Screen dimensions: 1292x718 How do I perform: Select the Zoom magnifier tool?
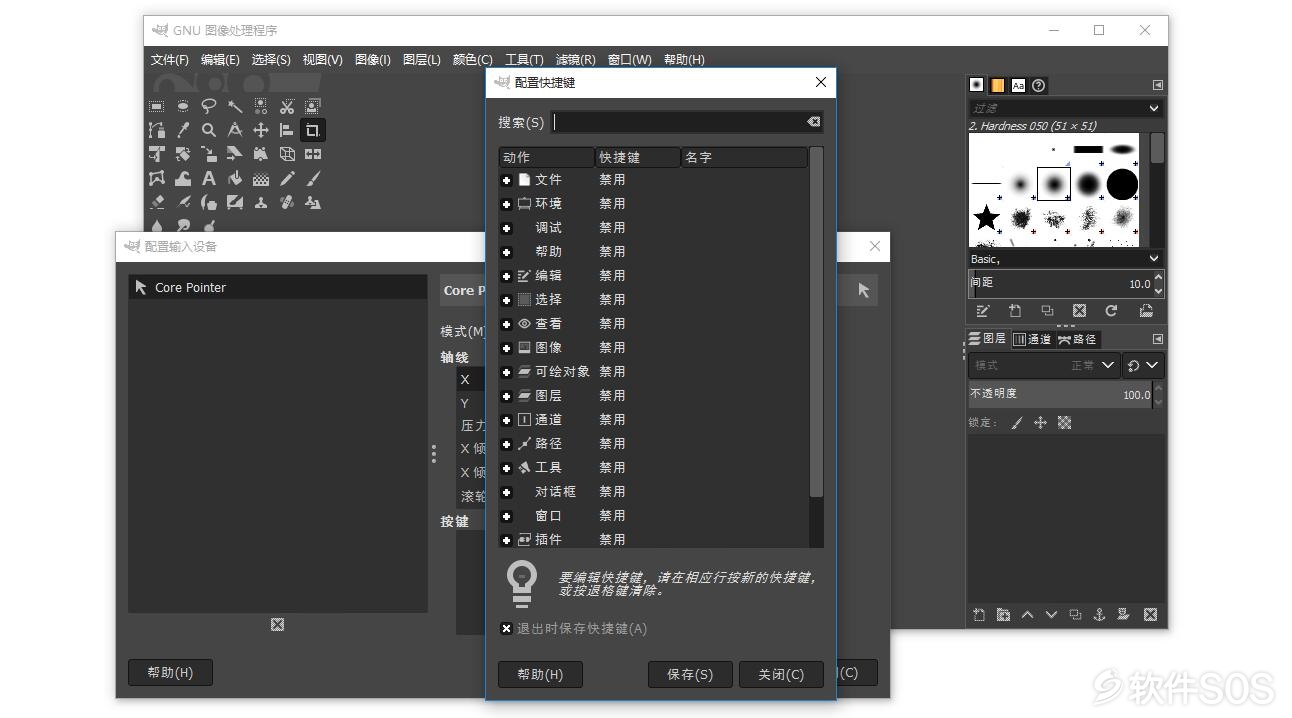point(209,130)
